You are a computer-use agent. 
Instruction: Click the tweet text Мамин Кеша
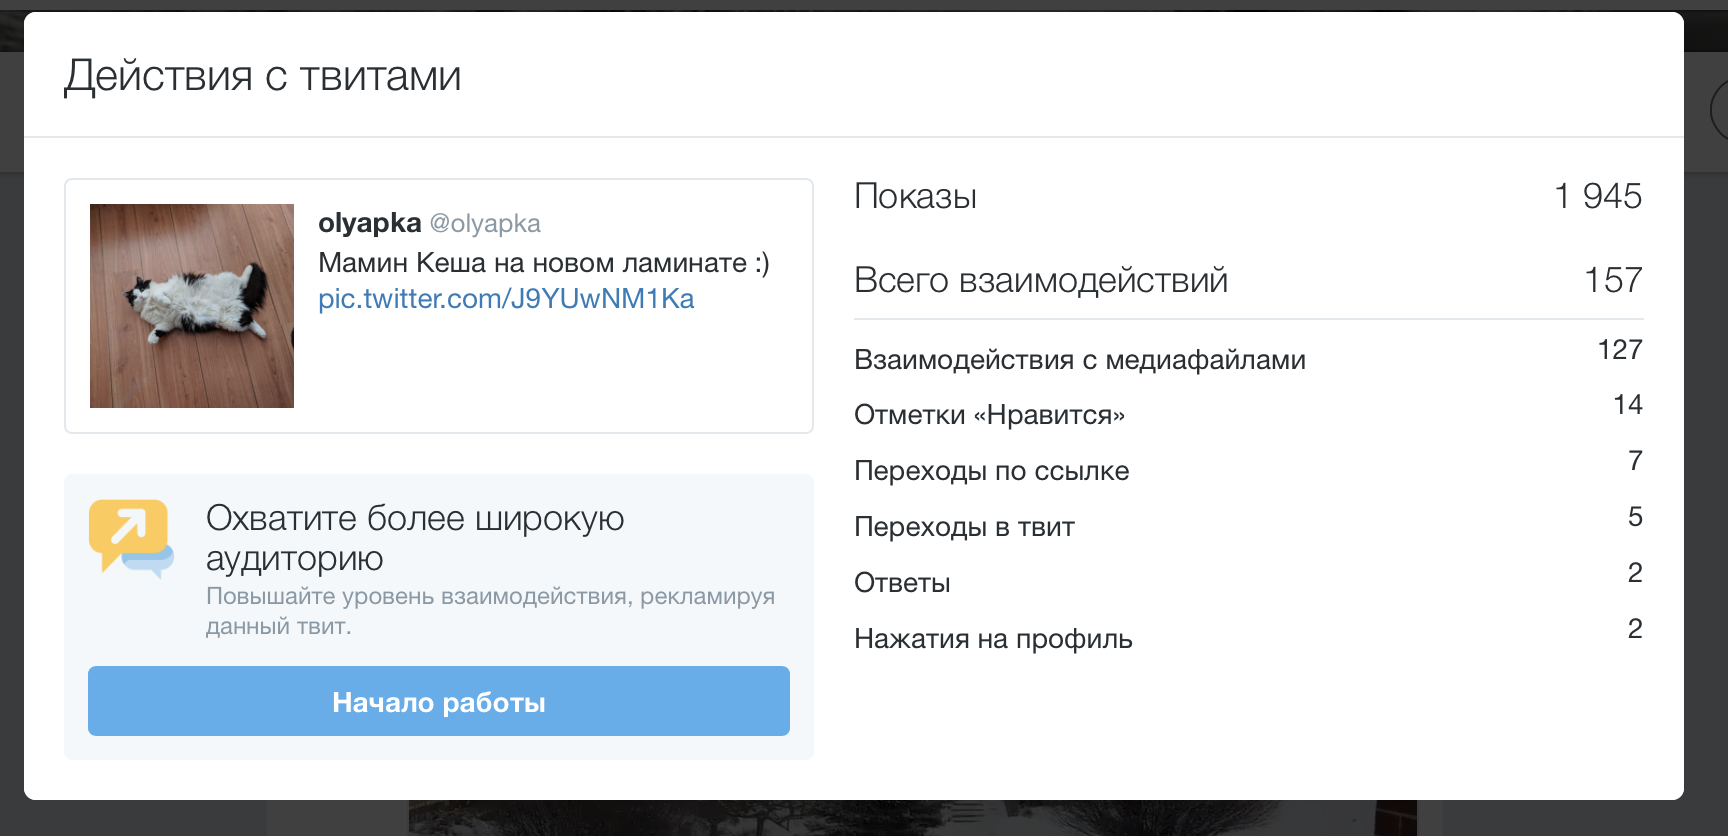coord(544,263)
